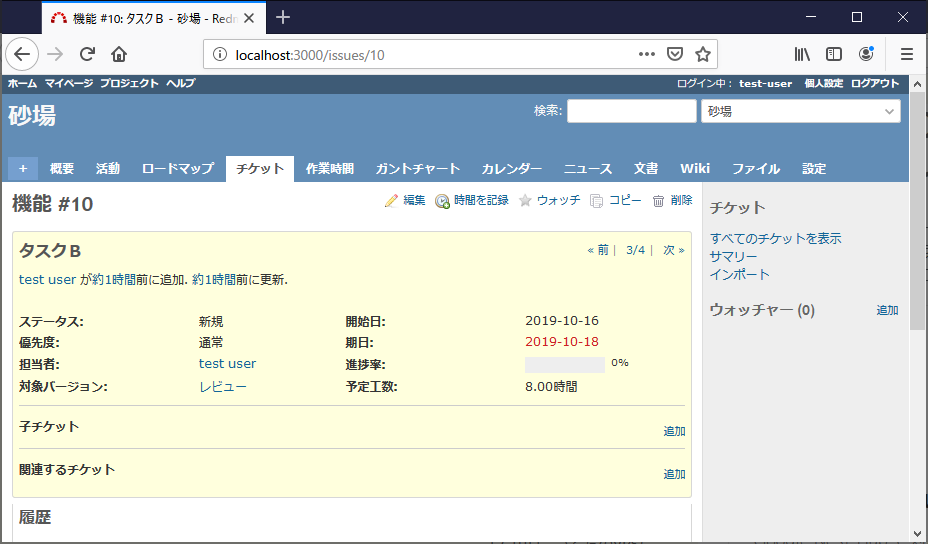Screen dimensions: 928x544
Task: Click inside the 検索 search field
Action: [x=631, y=111]
